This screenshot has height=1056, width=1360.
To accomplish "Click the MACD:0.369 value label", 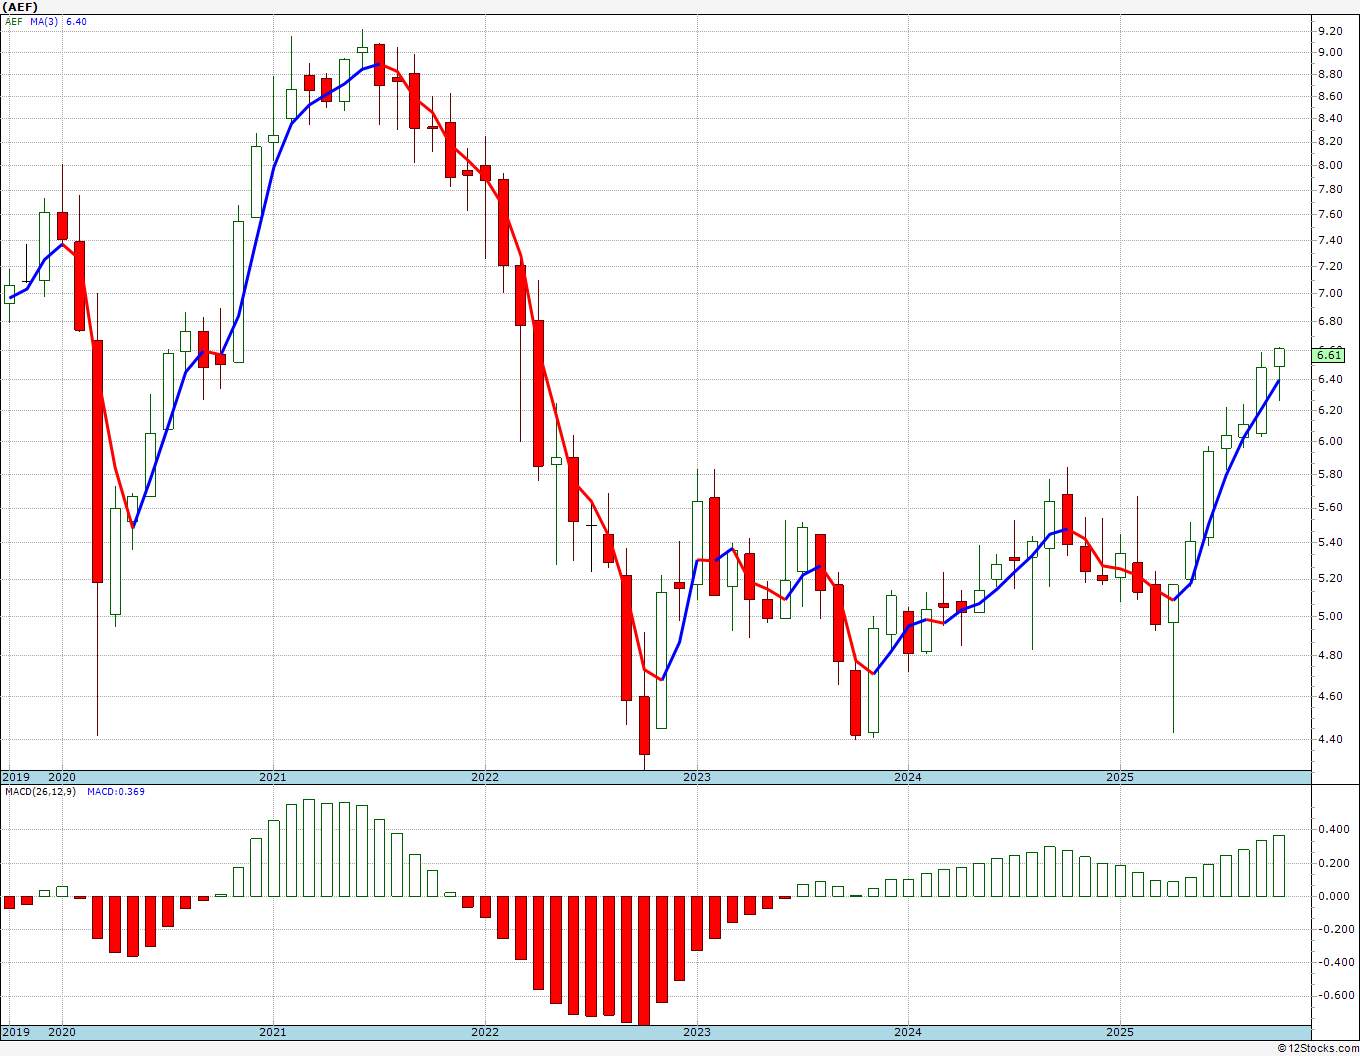I will coord(115,791).
